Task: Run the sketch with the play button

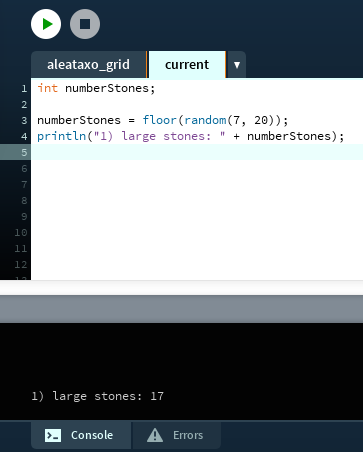Action: [x=46, y=24]
